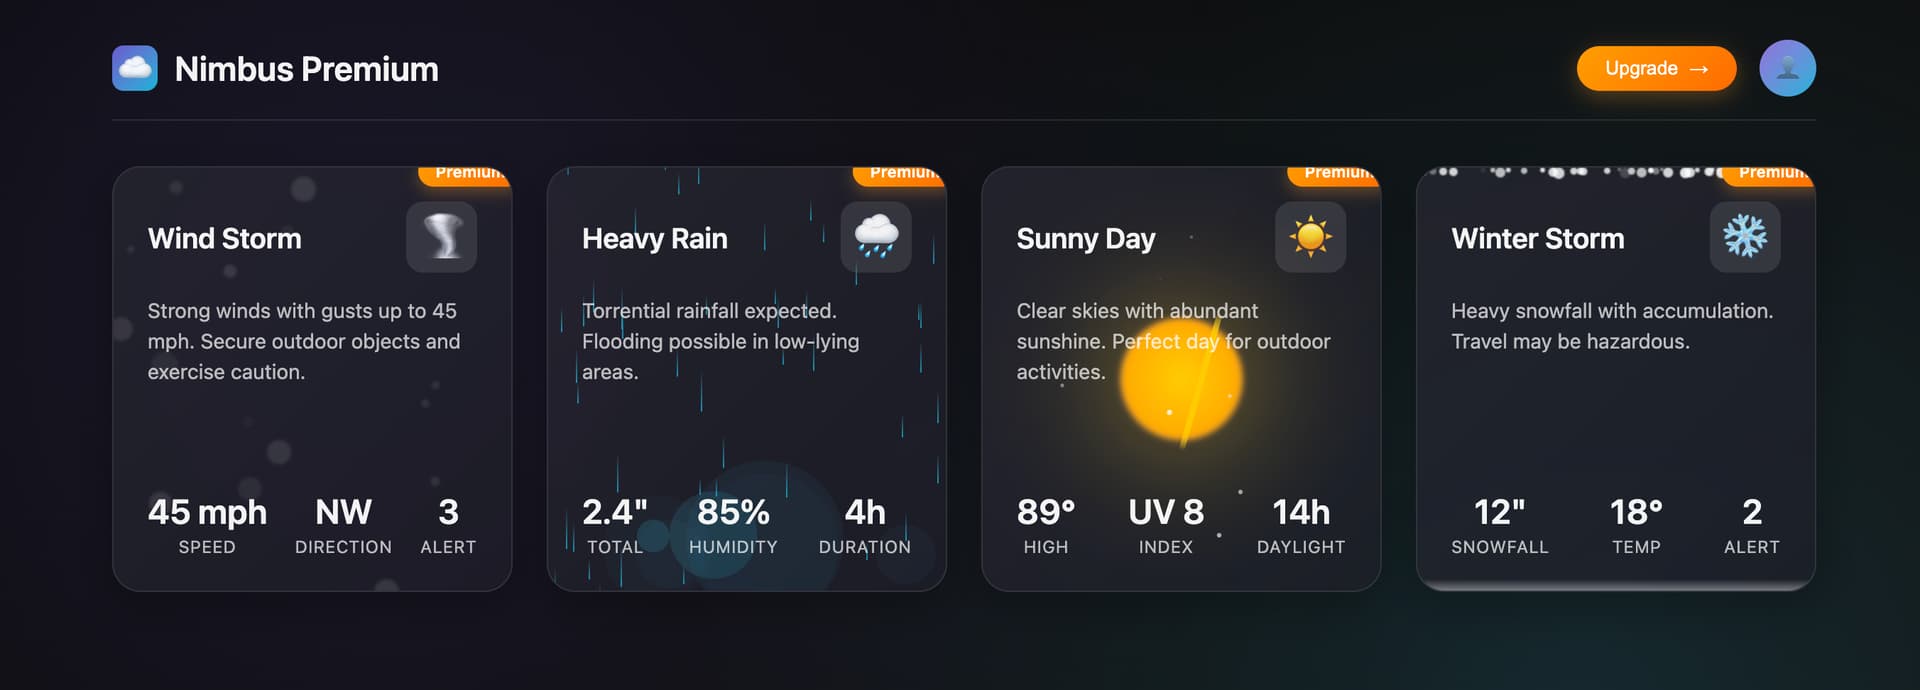Select the Premium badge on Winter Storm card

1769,175
